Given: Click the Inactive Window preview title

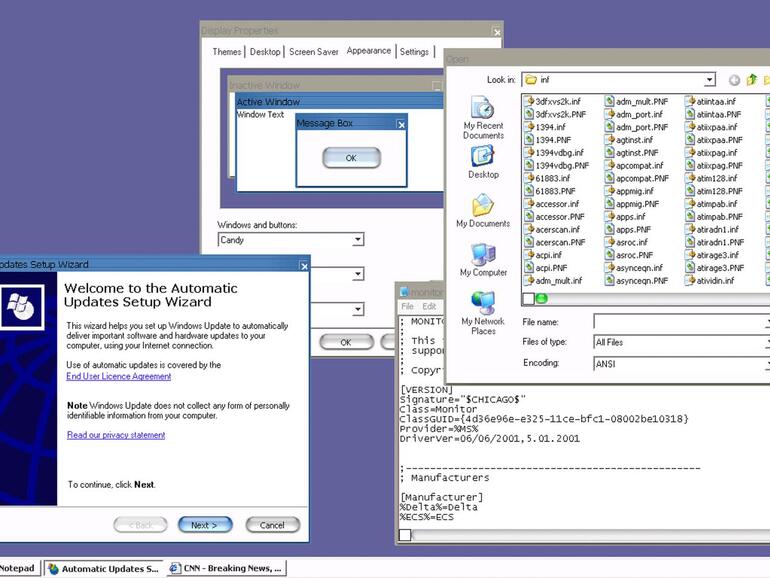Looking at the screenshot, I should point(265,85).
